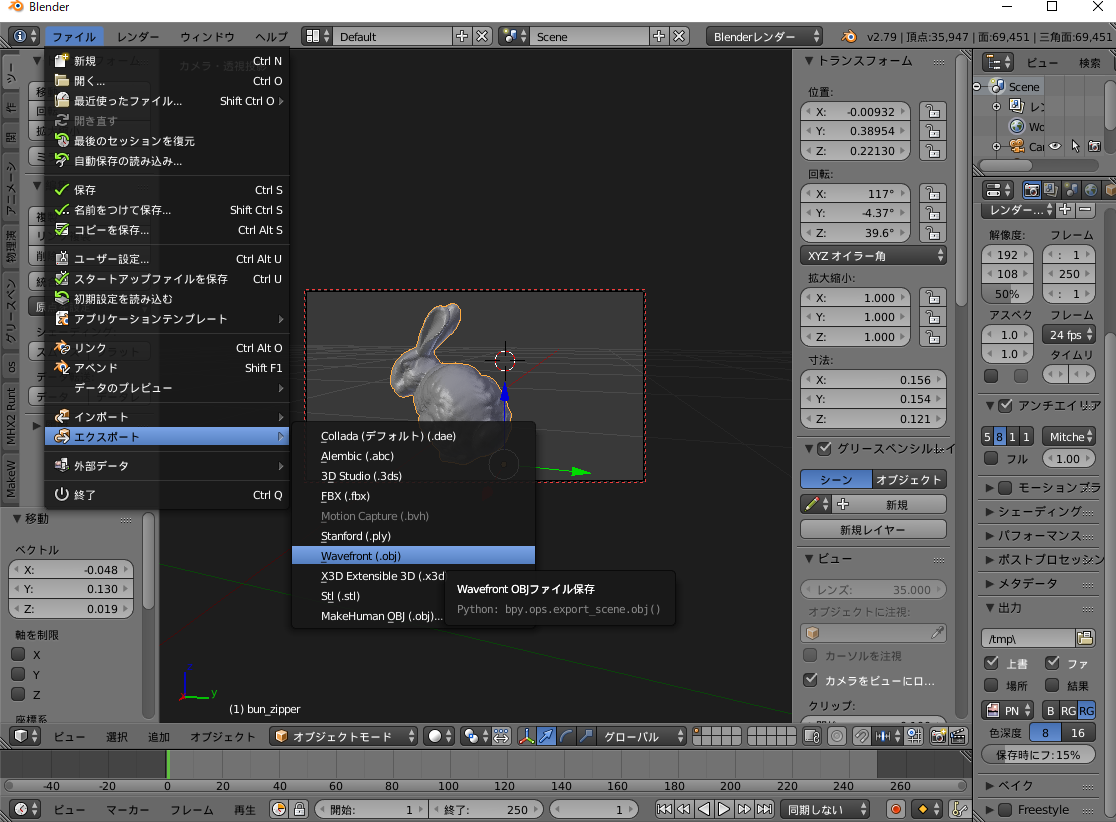Enable axis constraint Y checkbox
The height and width of the screenshot is (822, 1116).
coord(19,674)
